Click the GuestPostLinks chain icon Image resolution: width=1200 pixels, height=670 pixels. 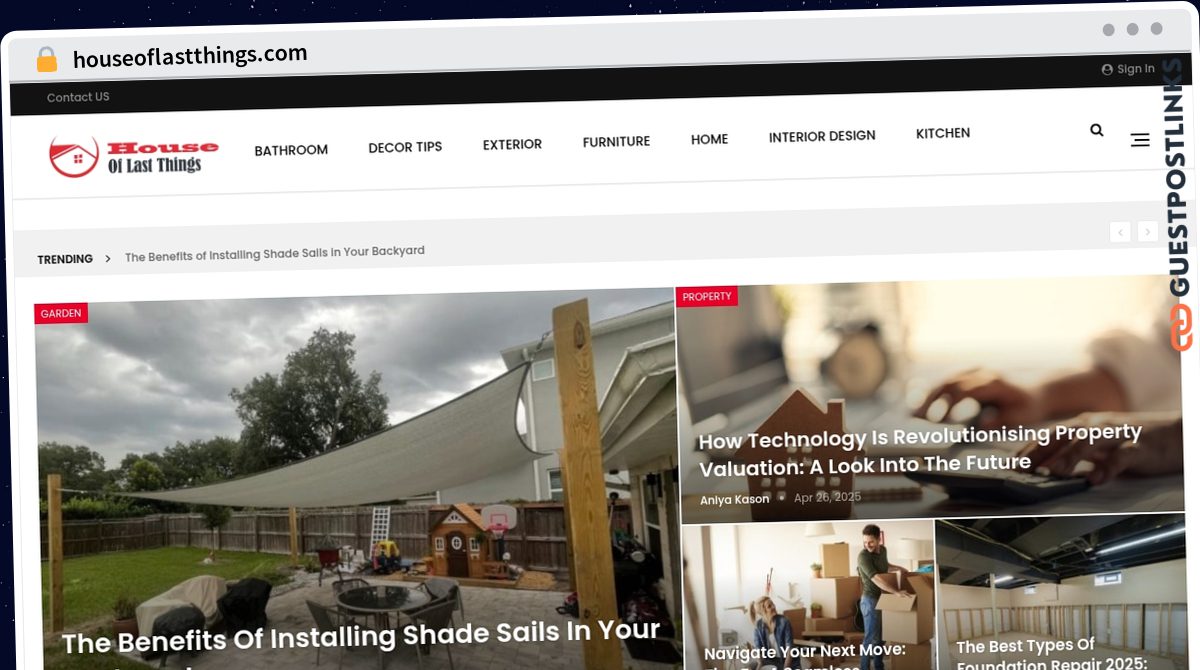(1182, 328)
